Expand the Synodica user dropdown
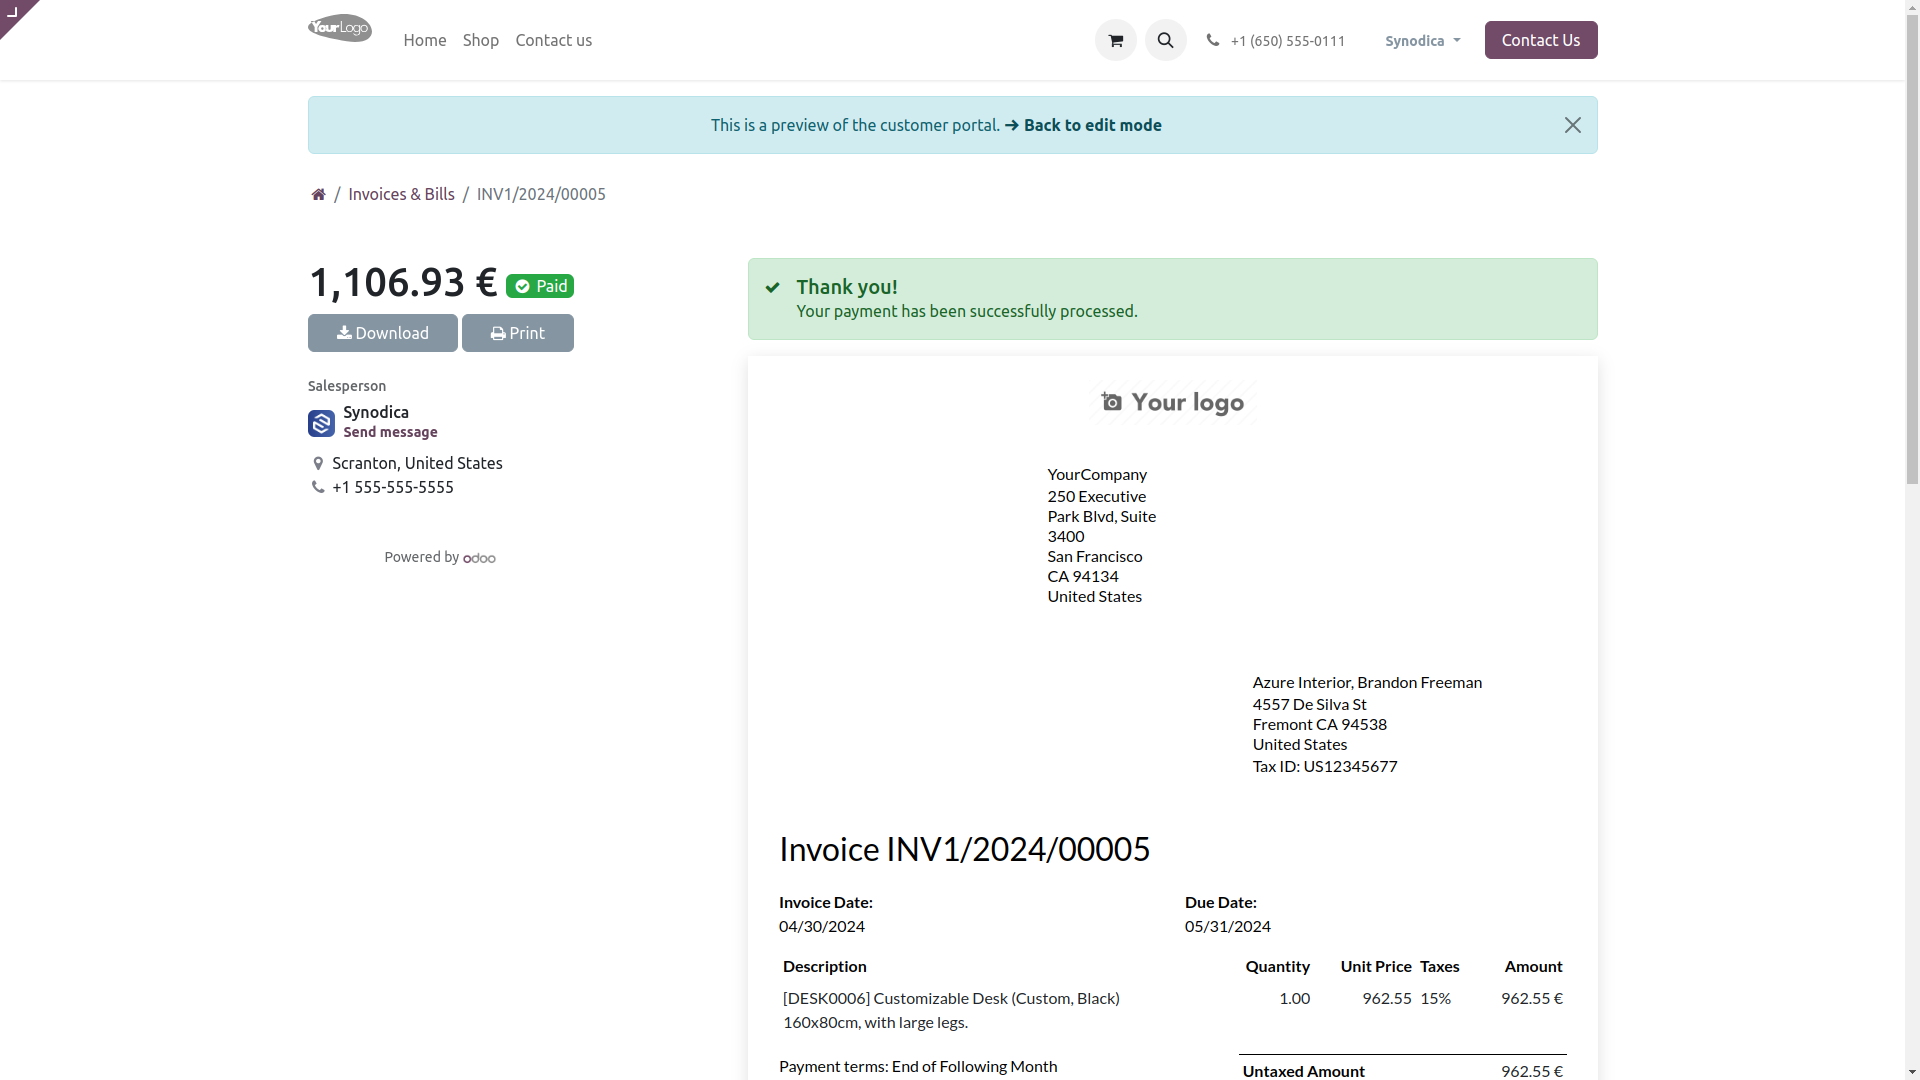Viewport: 1920px width, 1080px height. pyautogui.click(x=1422, y=41)
